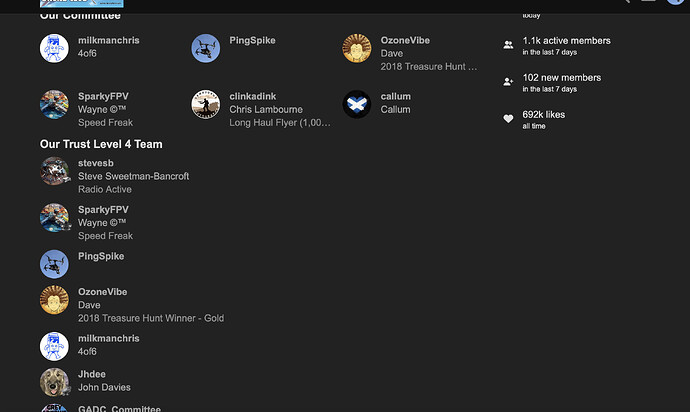Open GADC_Committee user profile link
Viewport: 690px width, 412px height.
119,409
